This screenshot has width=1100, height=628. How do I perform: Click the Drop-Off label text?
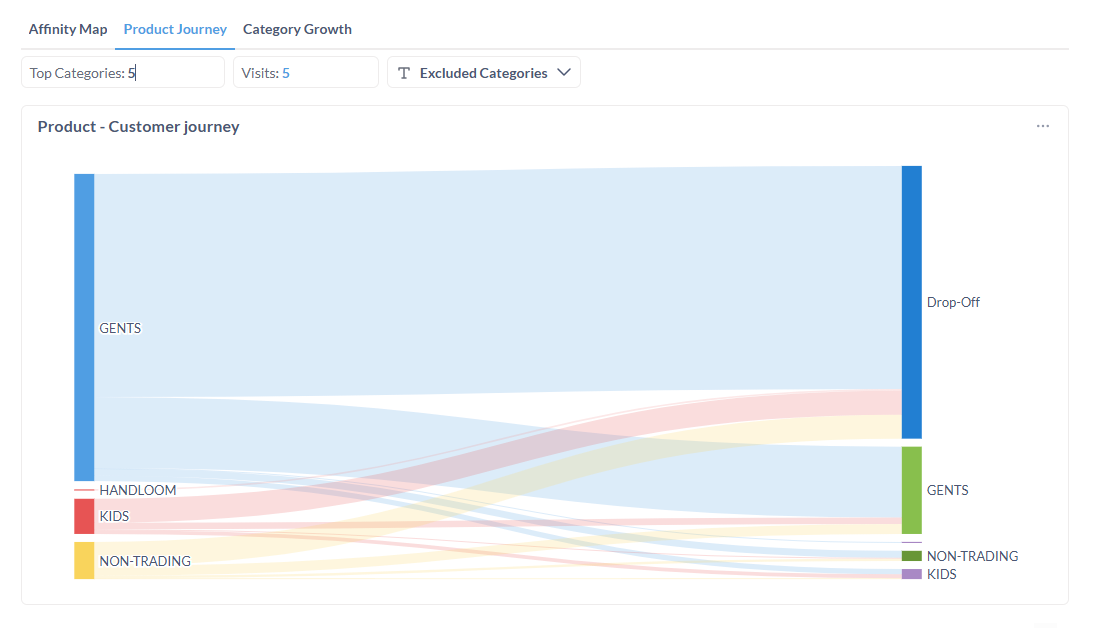pos(953,302)
